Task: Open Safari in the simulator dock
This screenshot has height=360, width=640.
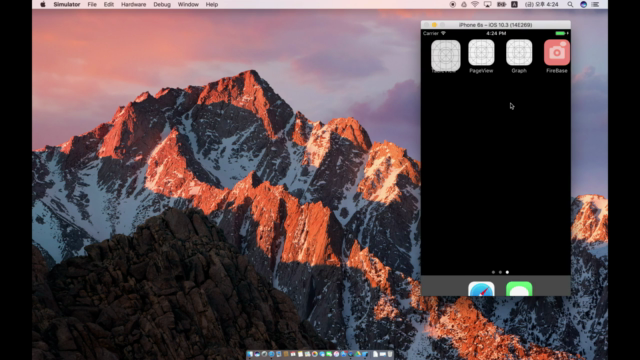Action: pos(481,289)
